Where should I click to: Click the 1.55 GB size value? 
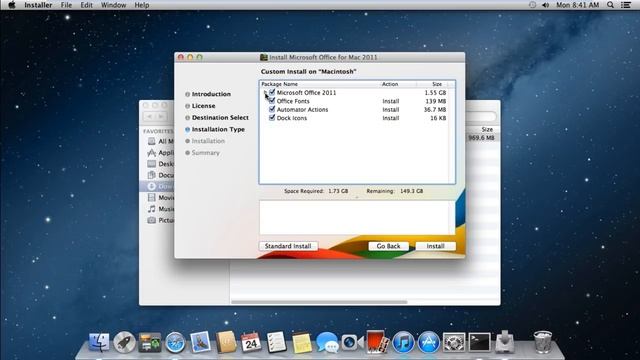coord(435,93)
